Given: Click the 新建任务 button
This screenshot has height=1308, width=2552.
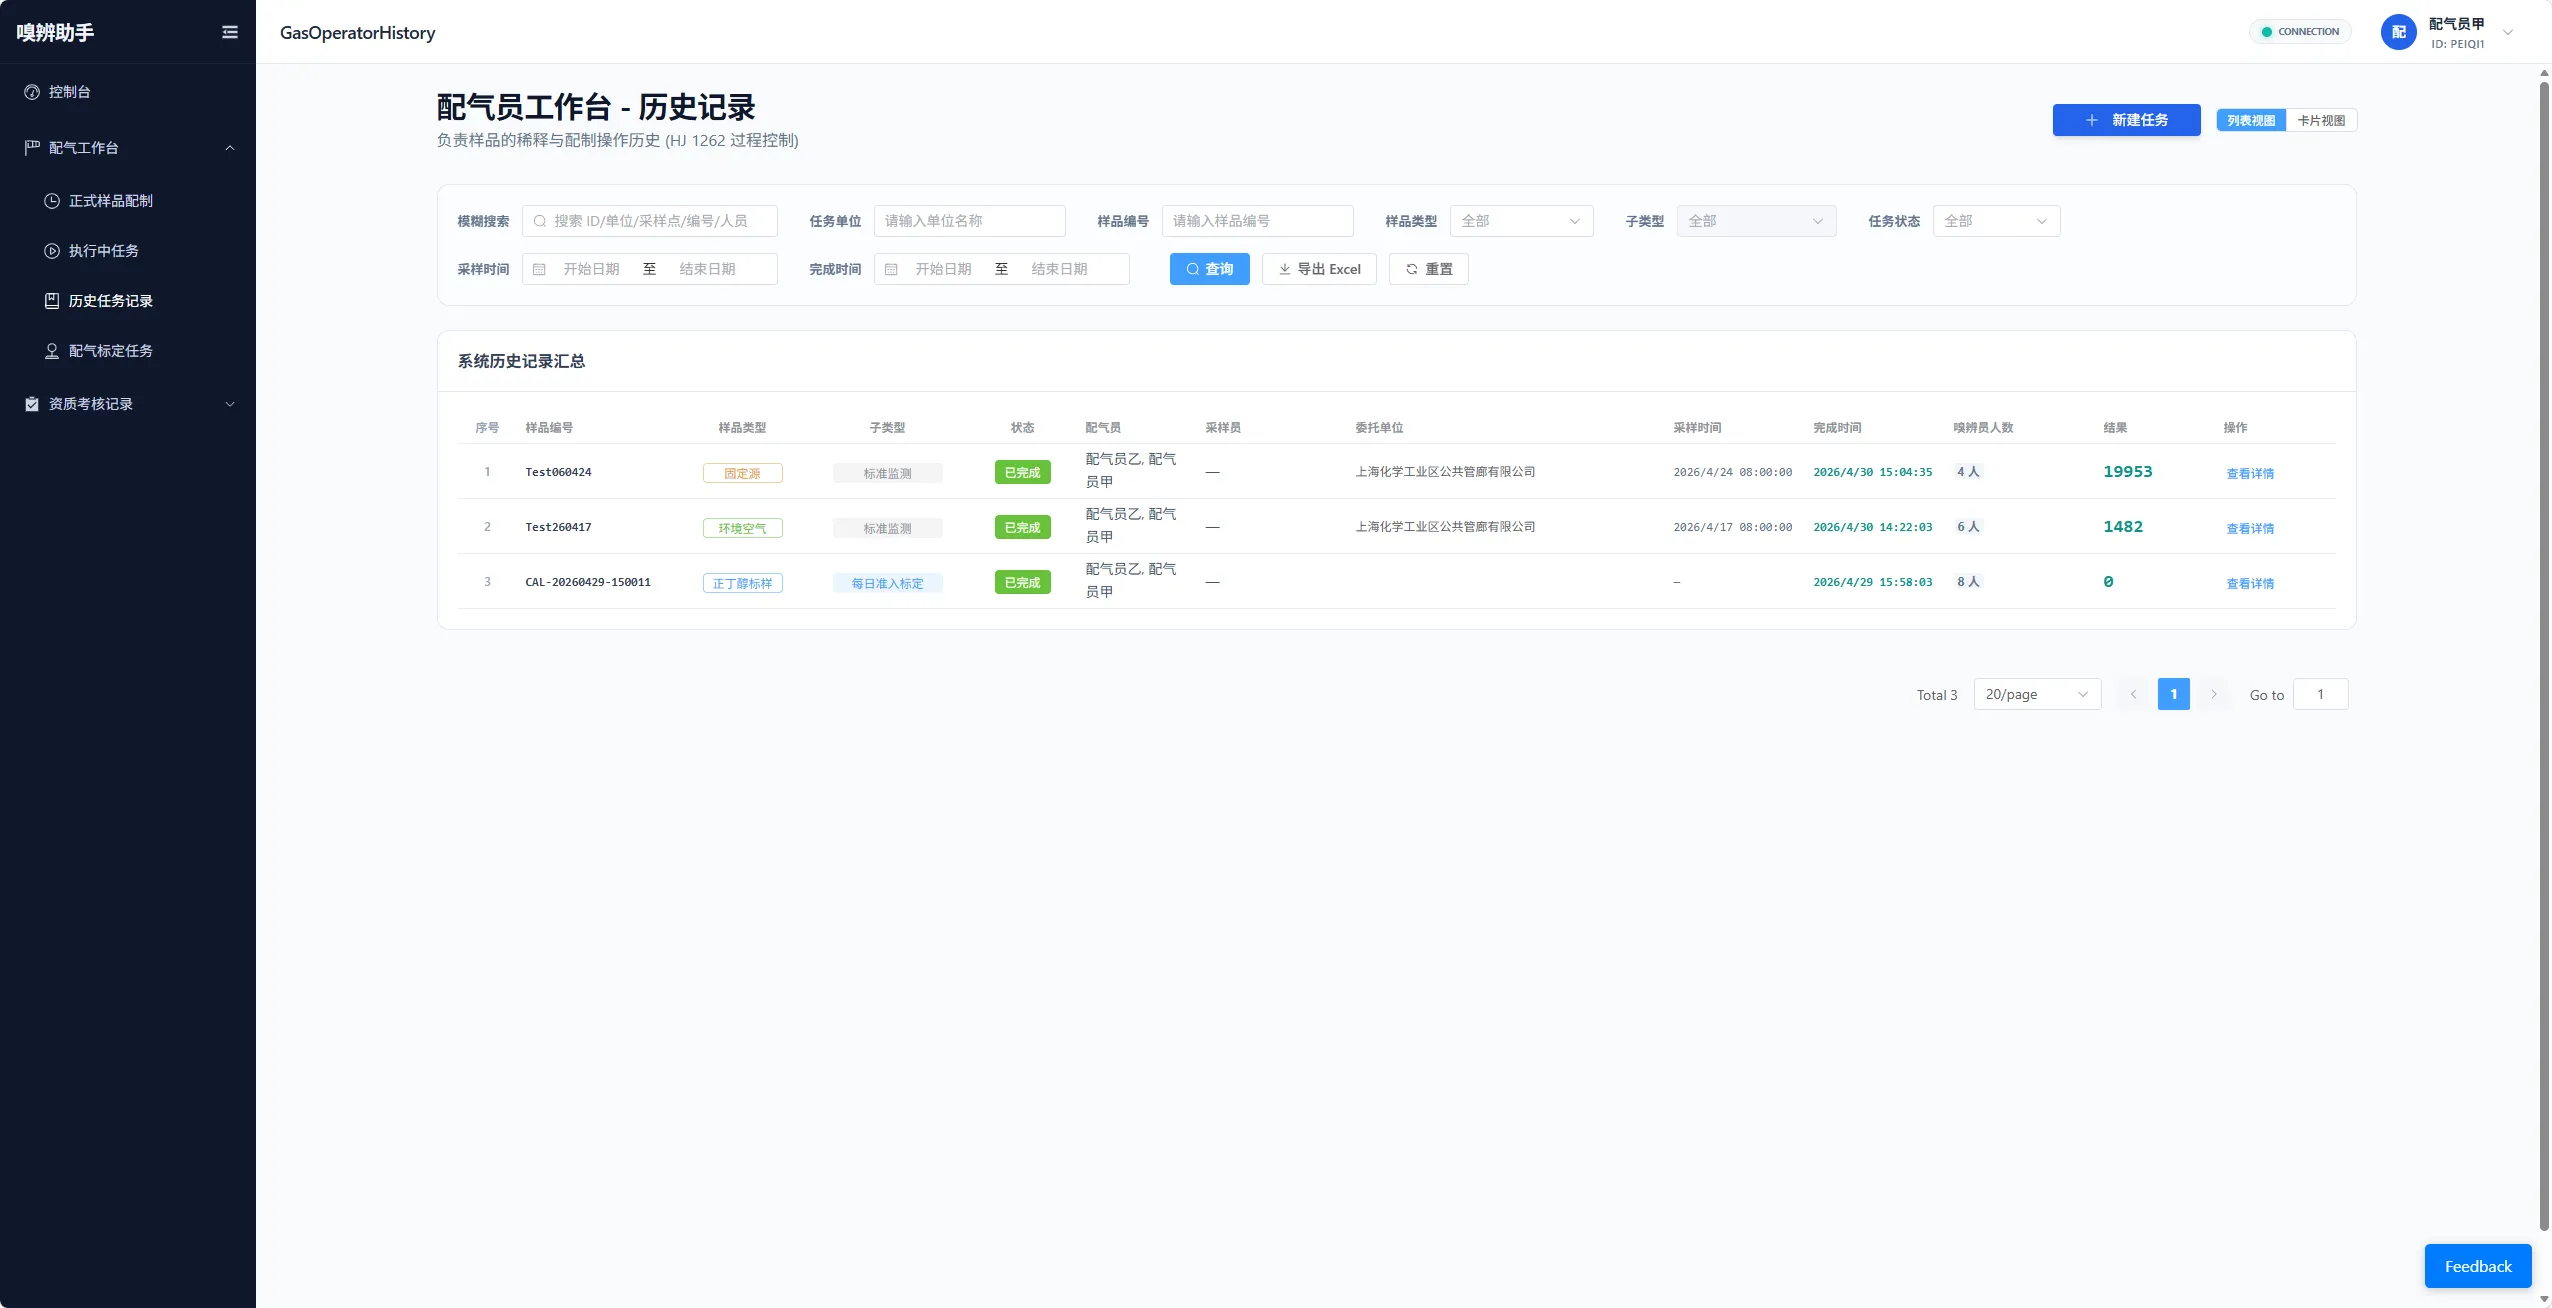Looking at the screenshot, I should pos(2126,120).
